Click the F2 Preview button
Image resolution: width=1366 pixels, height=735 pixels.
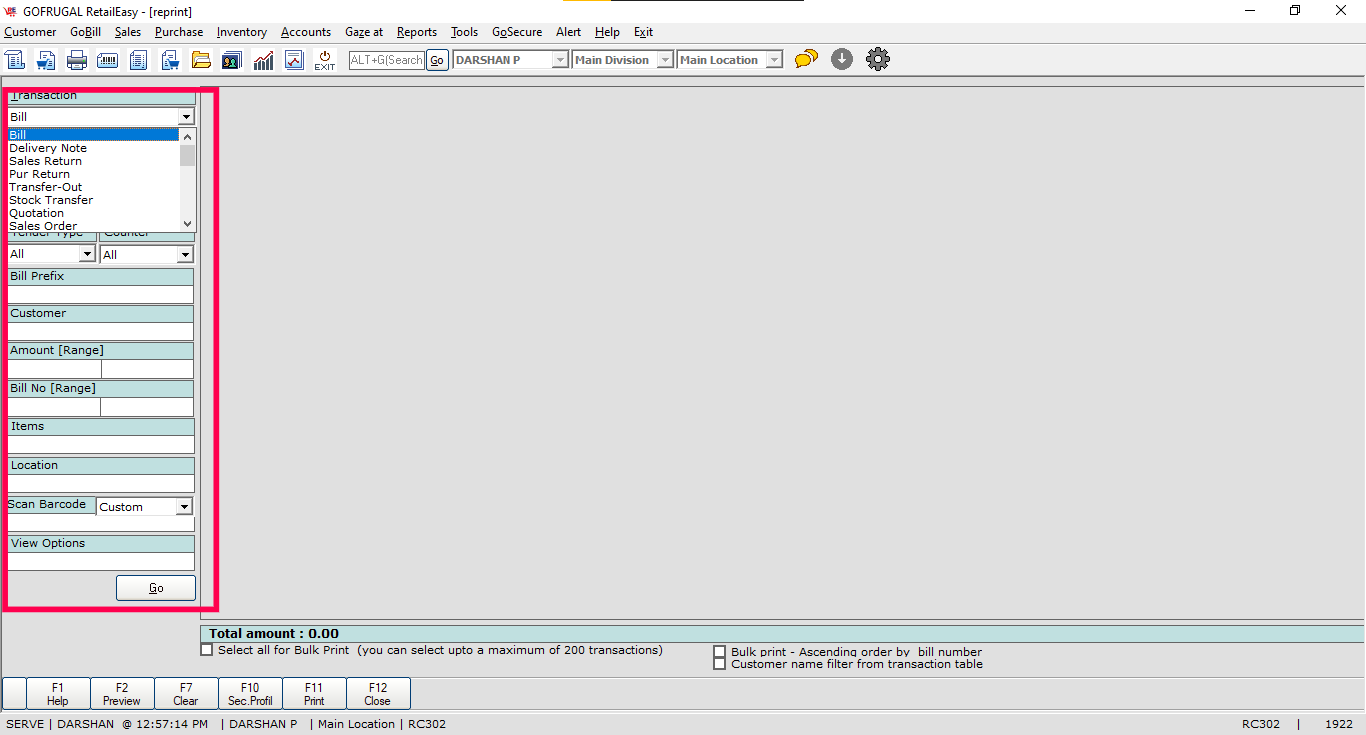click(122, 694)
